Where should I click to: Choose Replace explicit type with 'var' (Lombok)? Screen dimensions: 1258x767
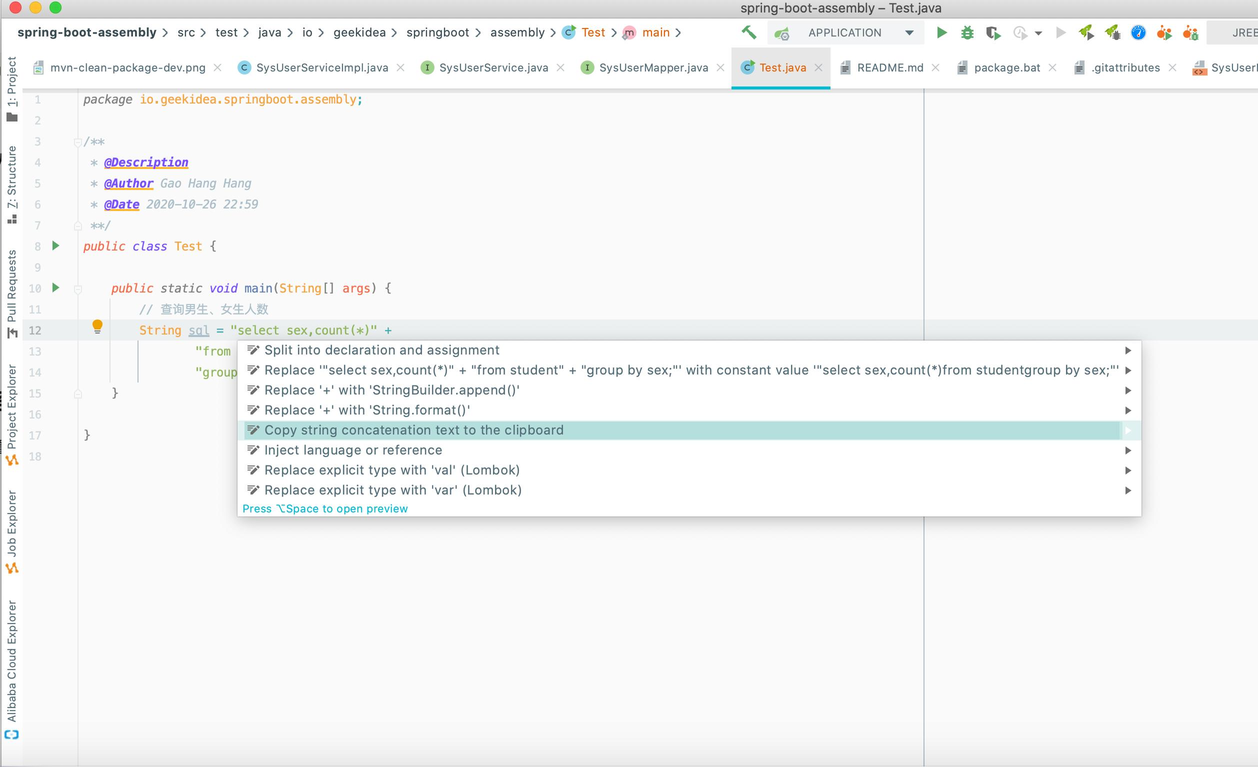(689, 490)
